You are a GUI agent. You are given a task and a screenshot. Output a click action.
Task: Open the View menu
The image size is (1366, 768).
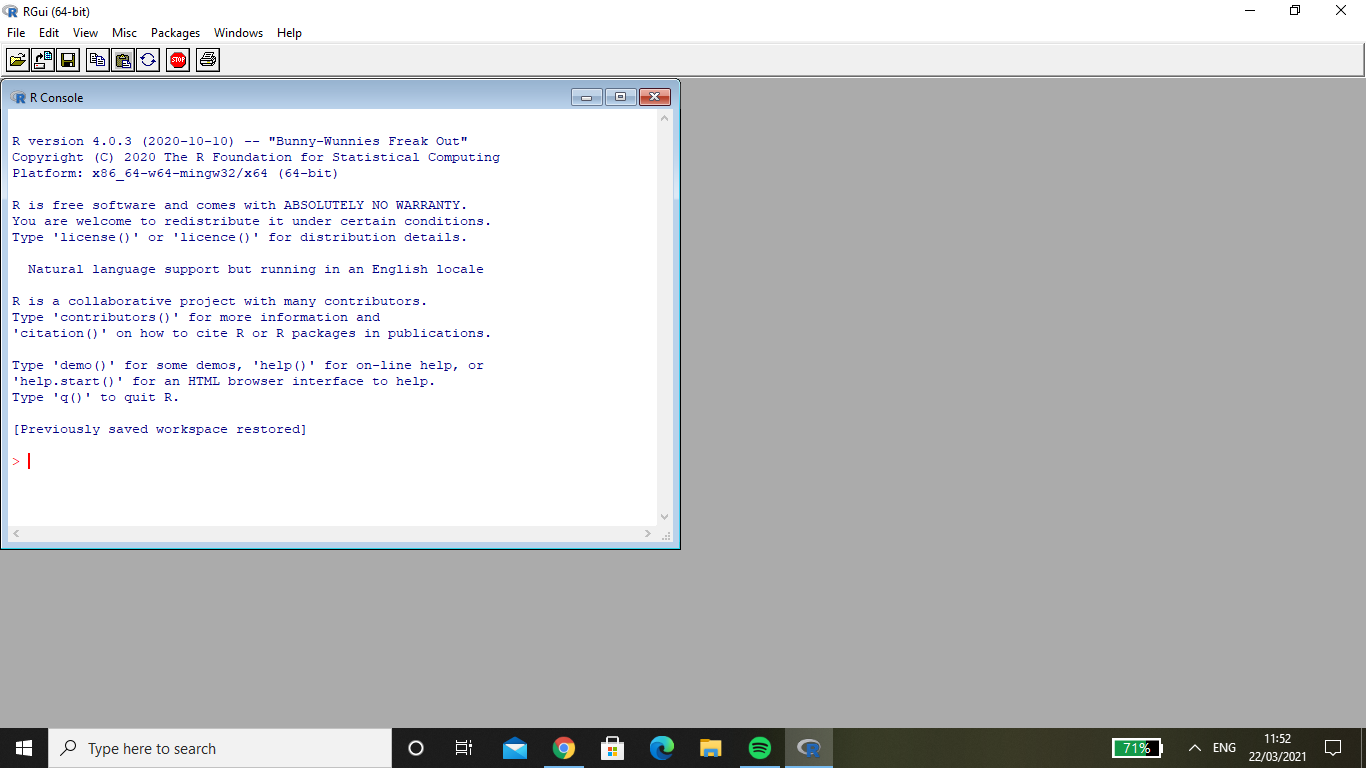click(x=86, y=33)
